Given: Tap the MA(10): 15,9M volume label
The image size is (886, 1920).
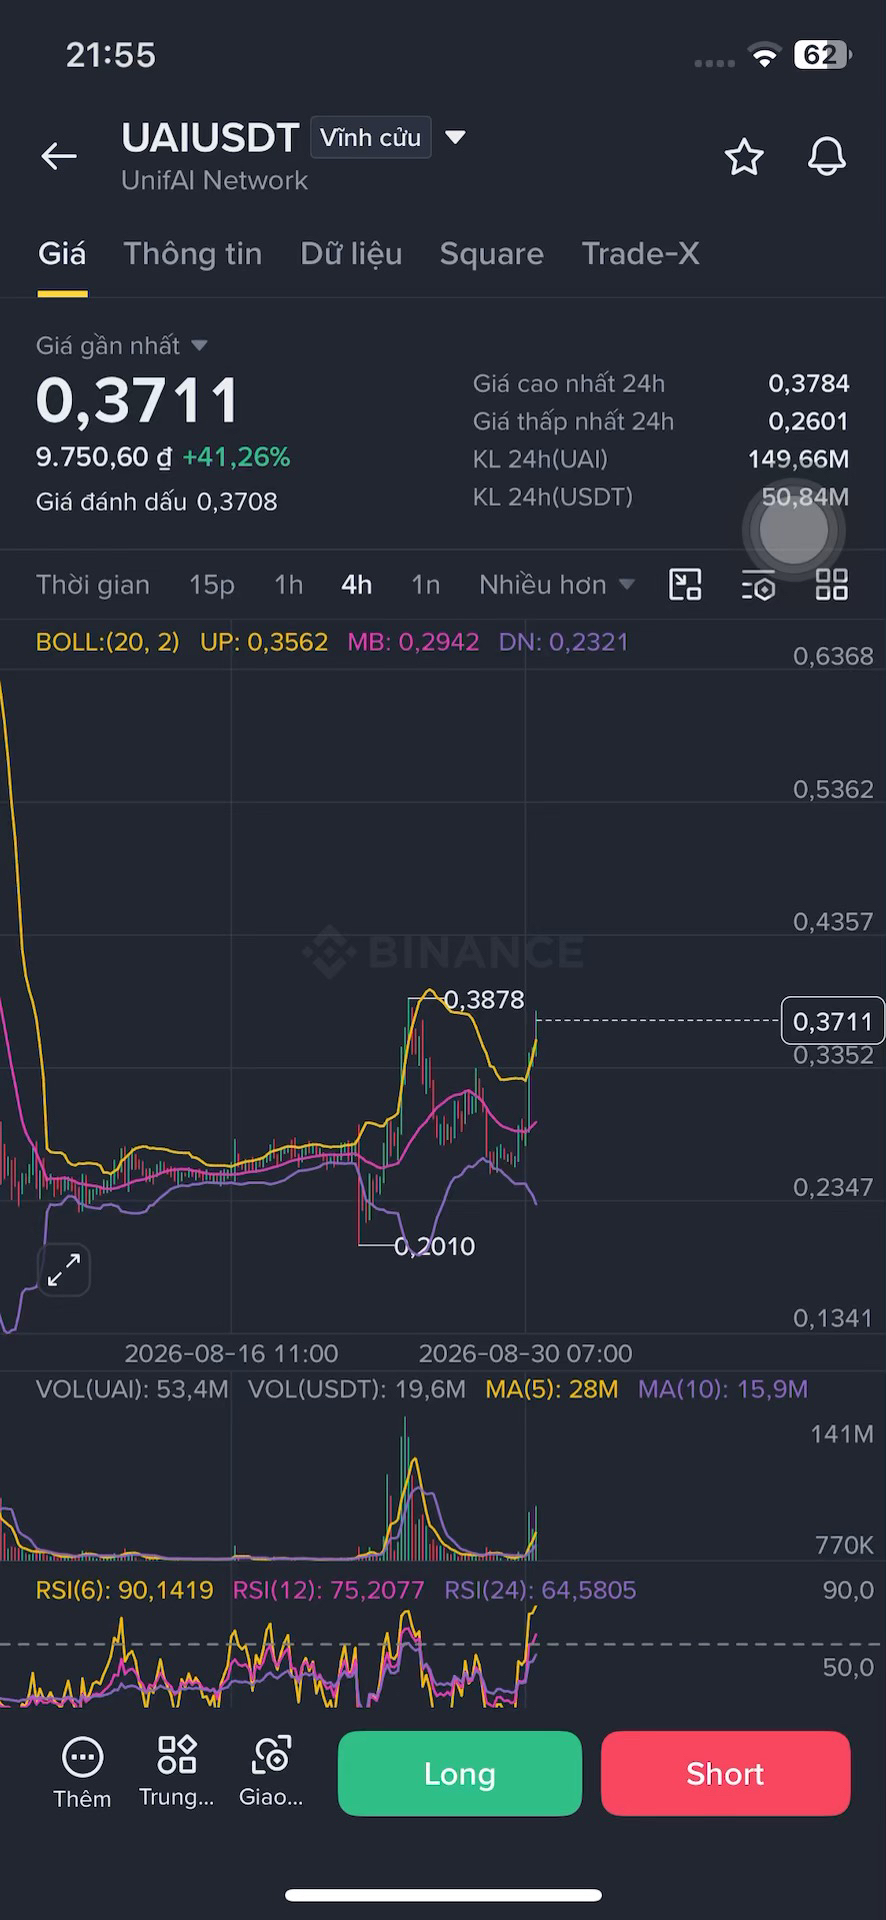Looking at the screenshot, I should [723, 1389].
